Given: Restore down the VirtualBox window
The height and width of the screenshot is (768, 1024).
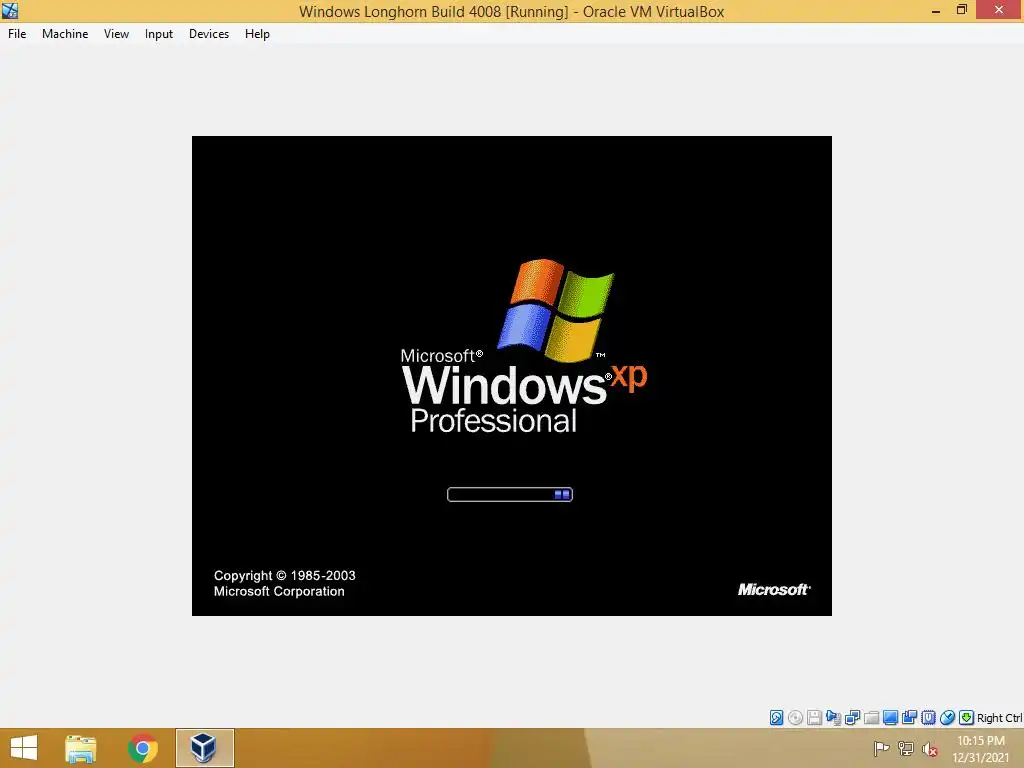Looking at the screenshot, I should 961,10.
